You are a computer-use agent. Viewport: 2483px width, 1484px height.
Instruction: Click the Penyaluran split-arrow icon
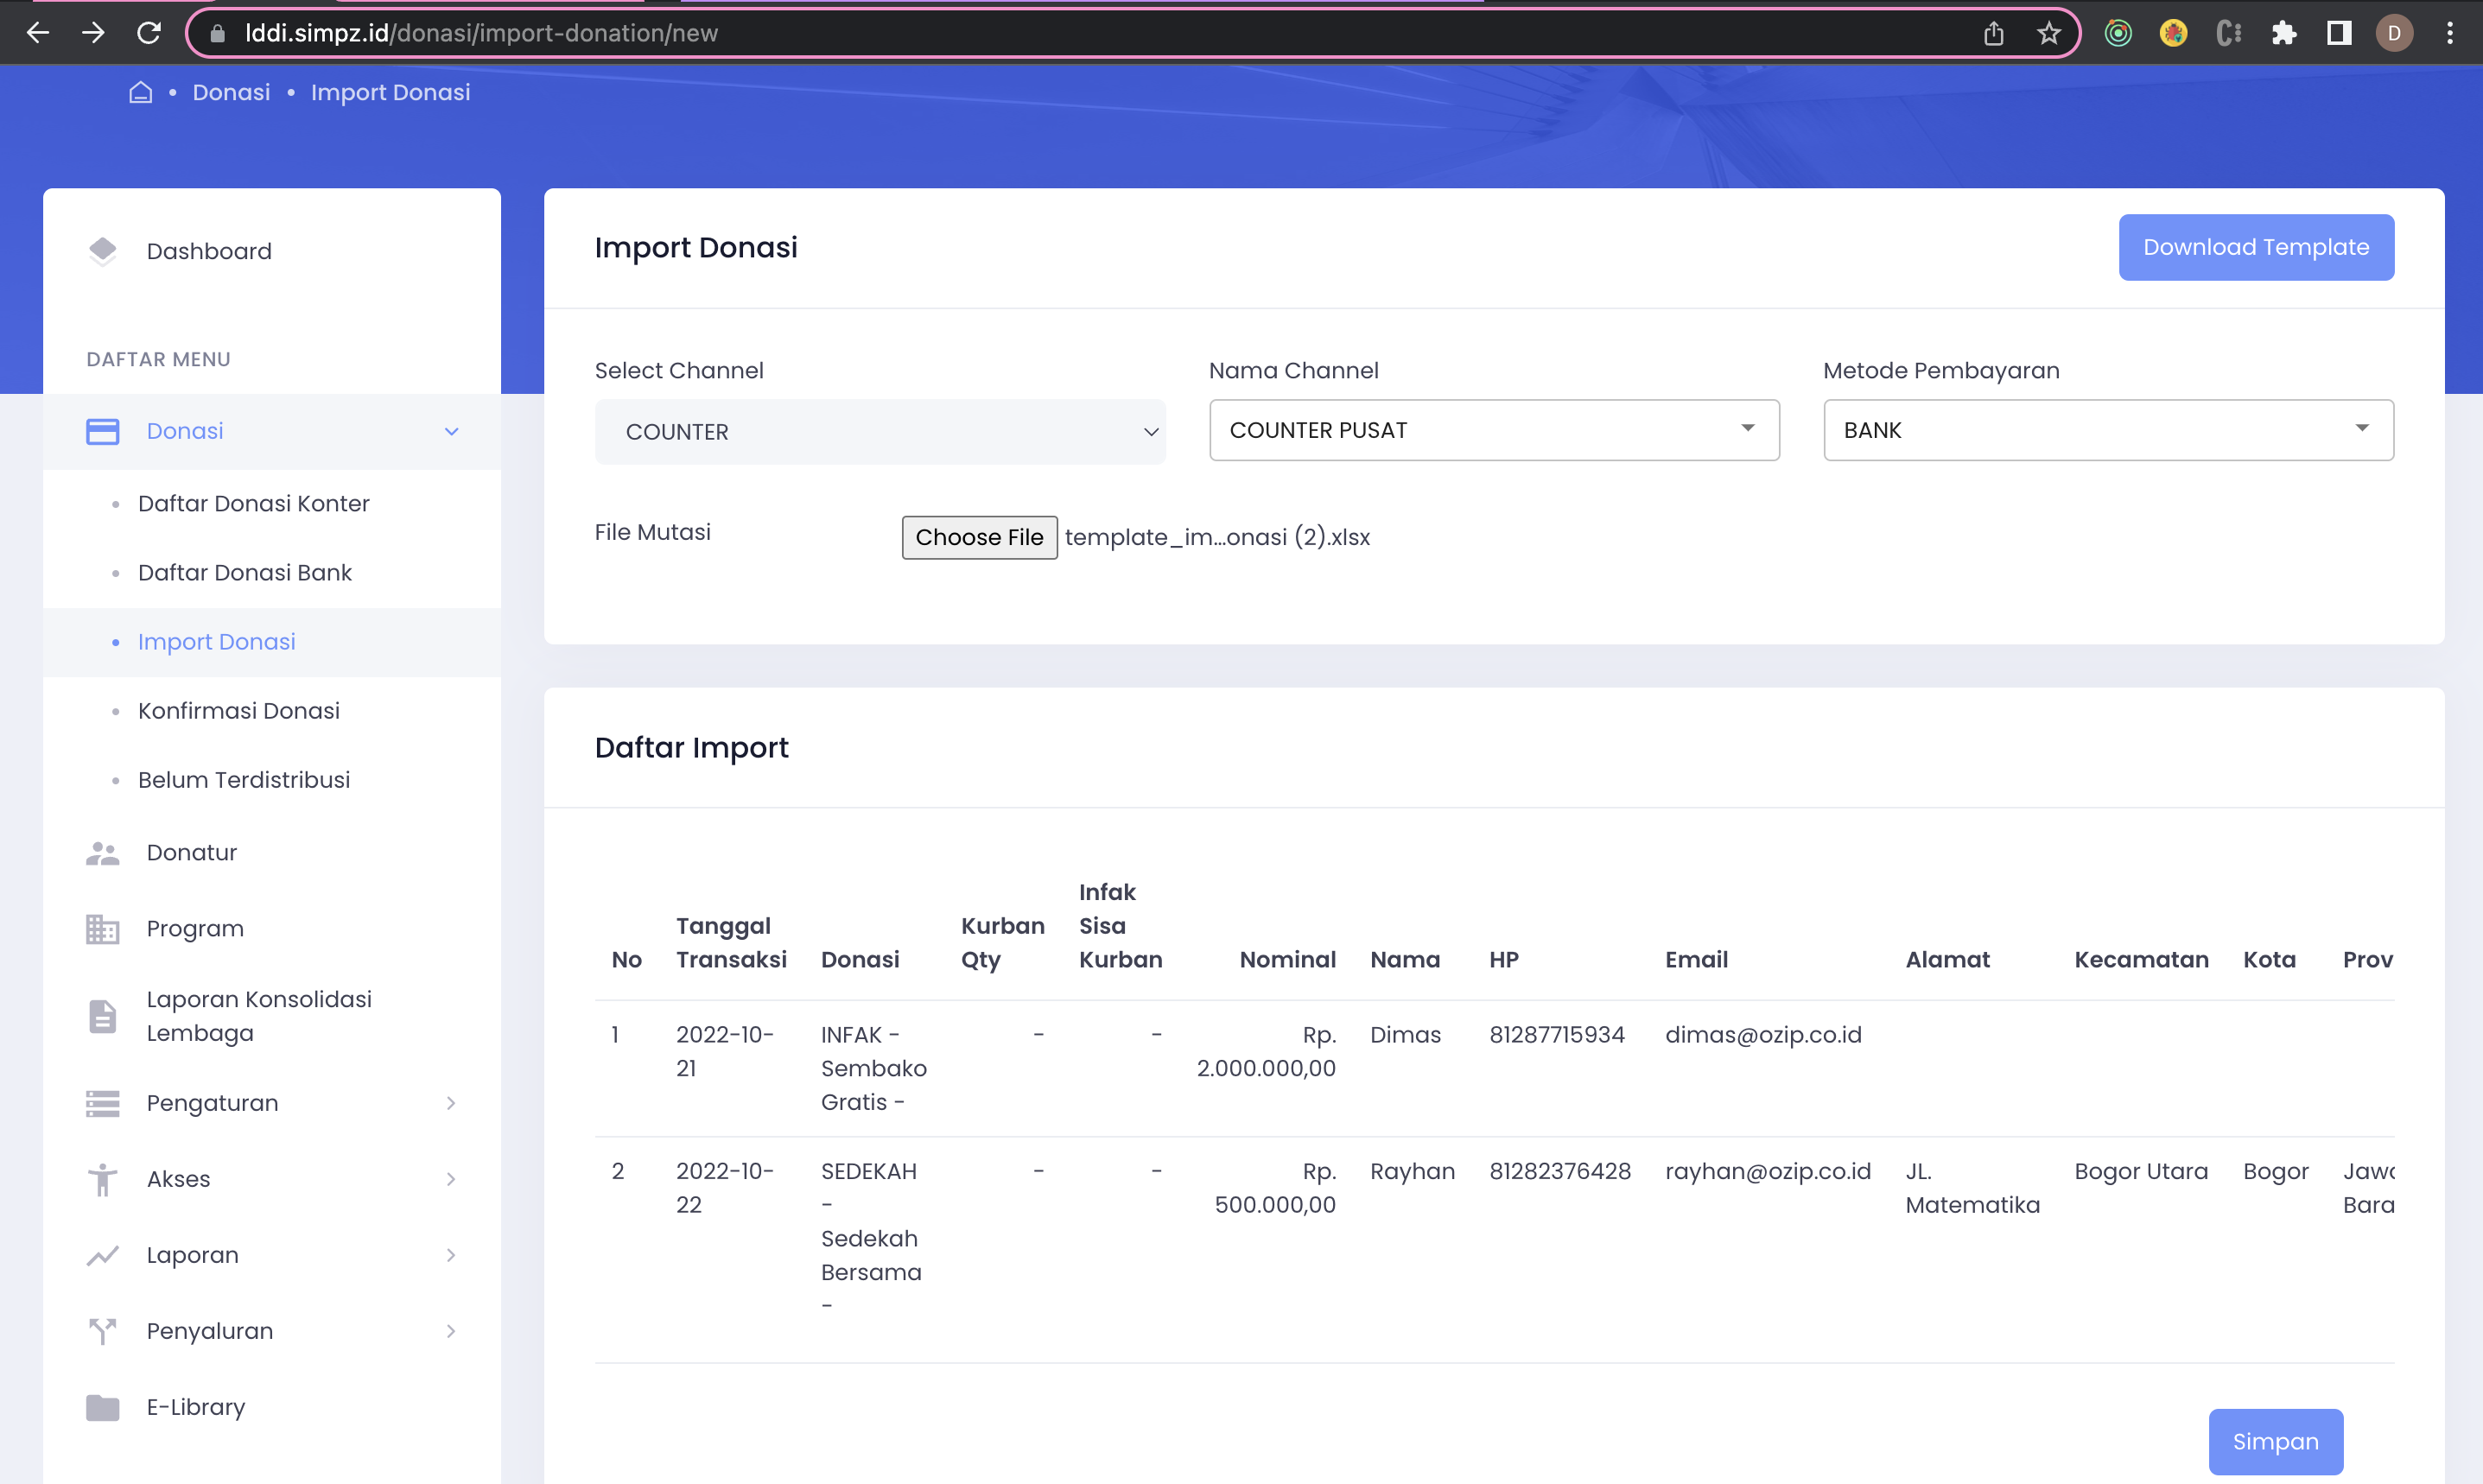click(x=102, y=1331)
